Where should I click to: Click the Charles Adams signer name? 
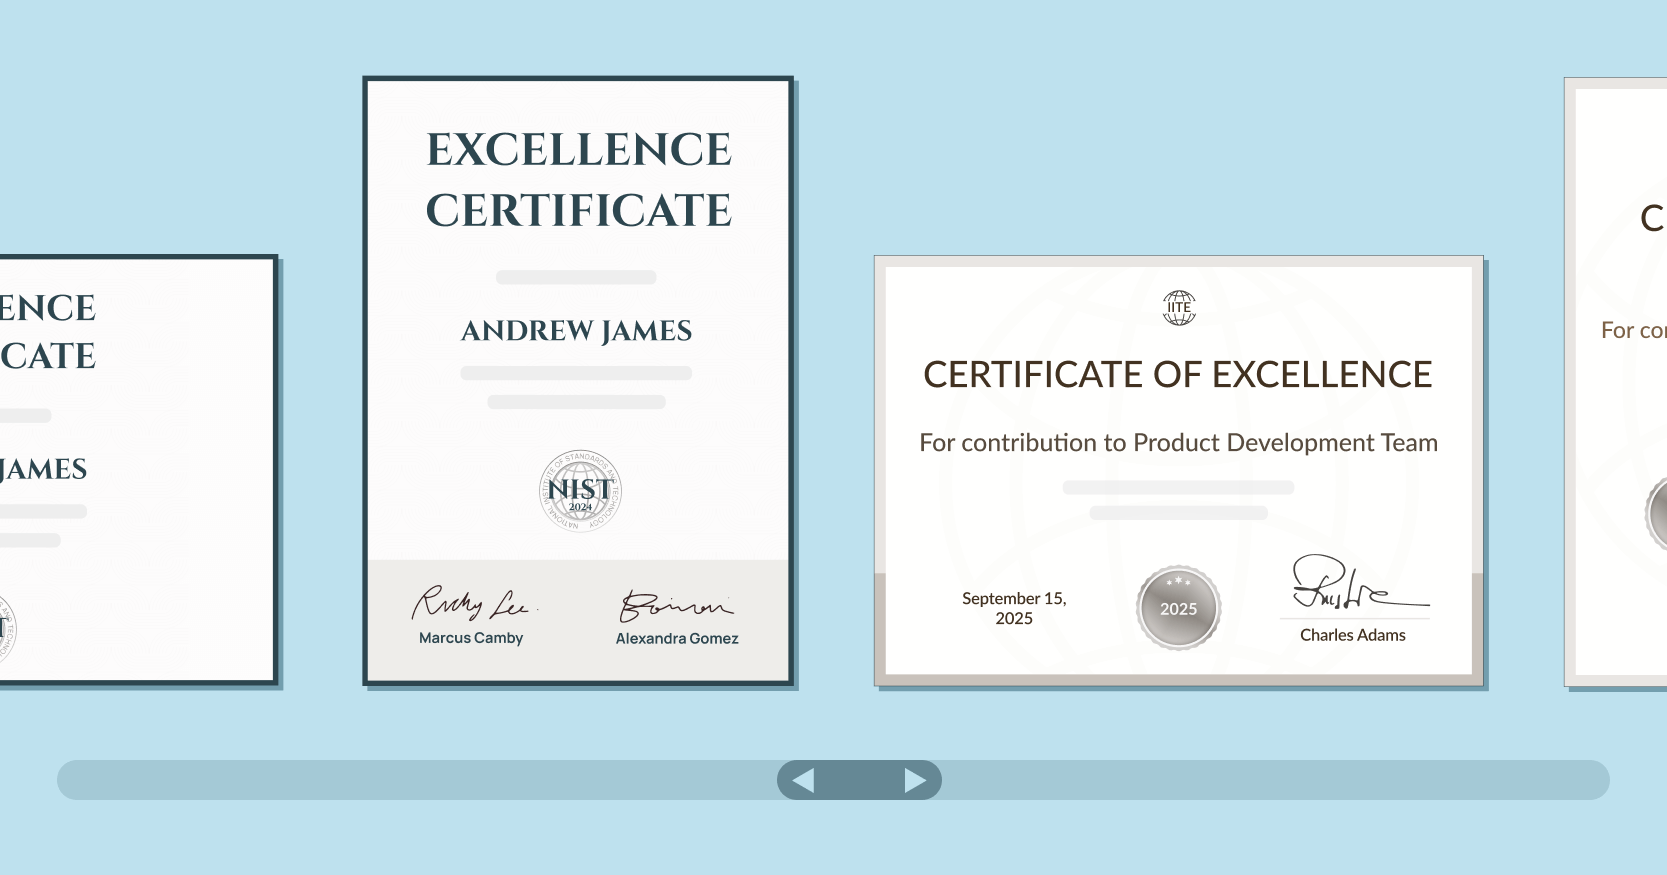1352,635
